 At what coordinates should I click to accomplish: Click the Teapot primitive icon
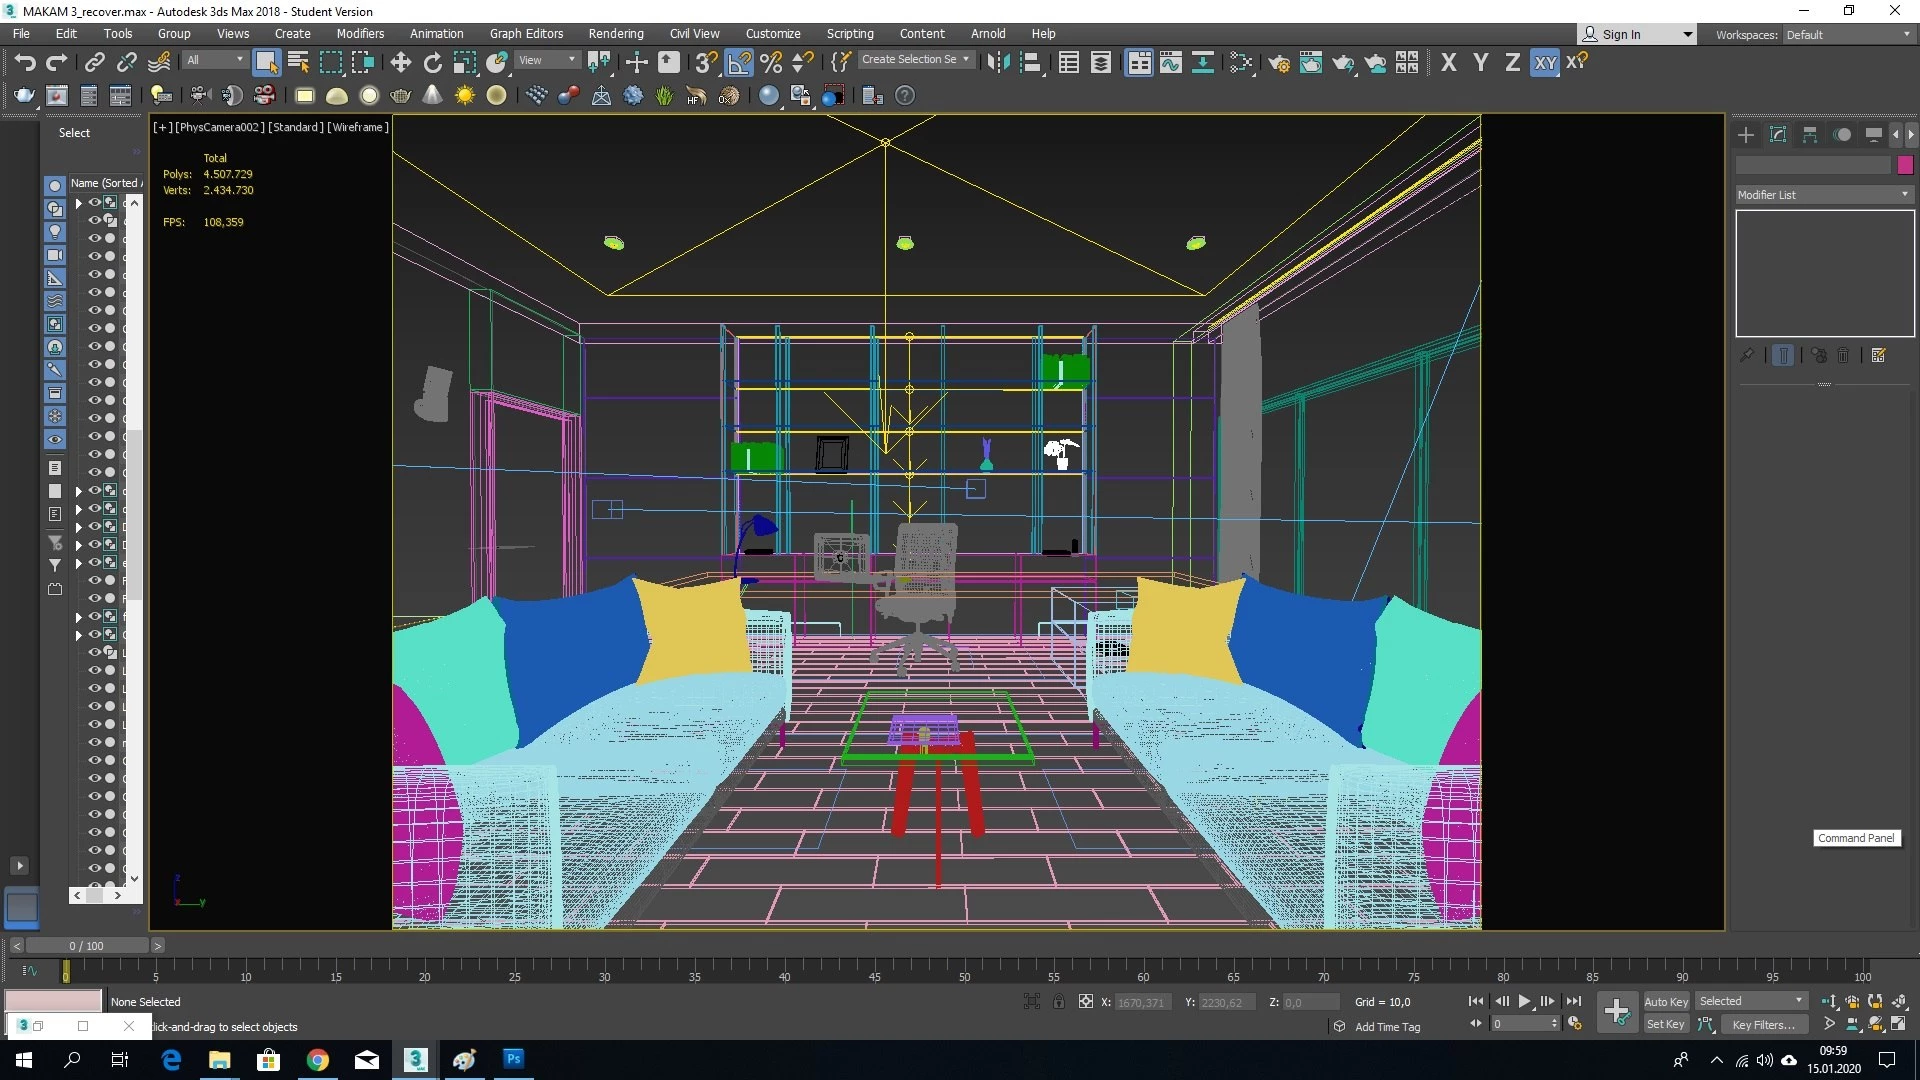click(x=401, y=96)
